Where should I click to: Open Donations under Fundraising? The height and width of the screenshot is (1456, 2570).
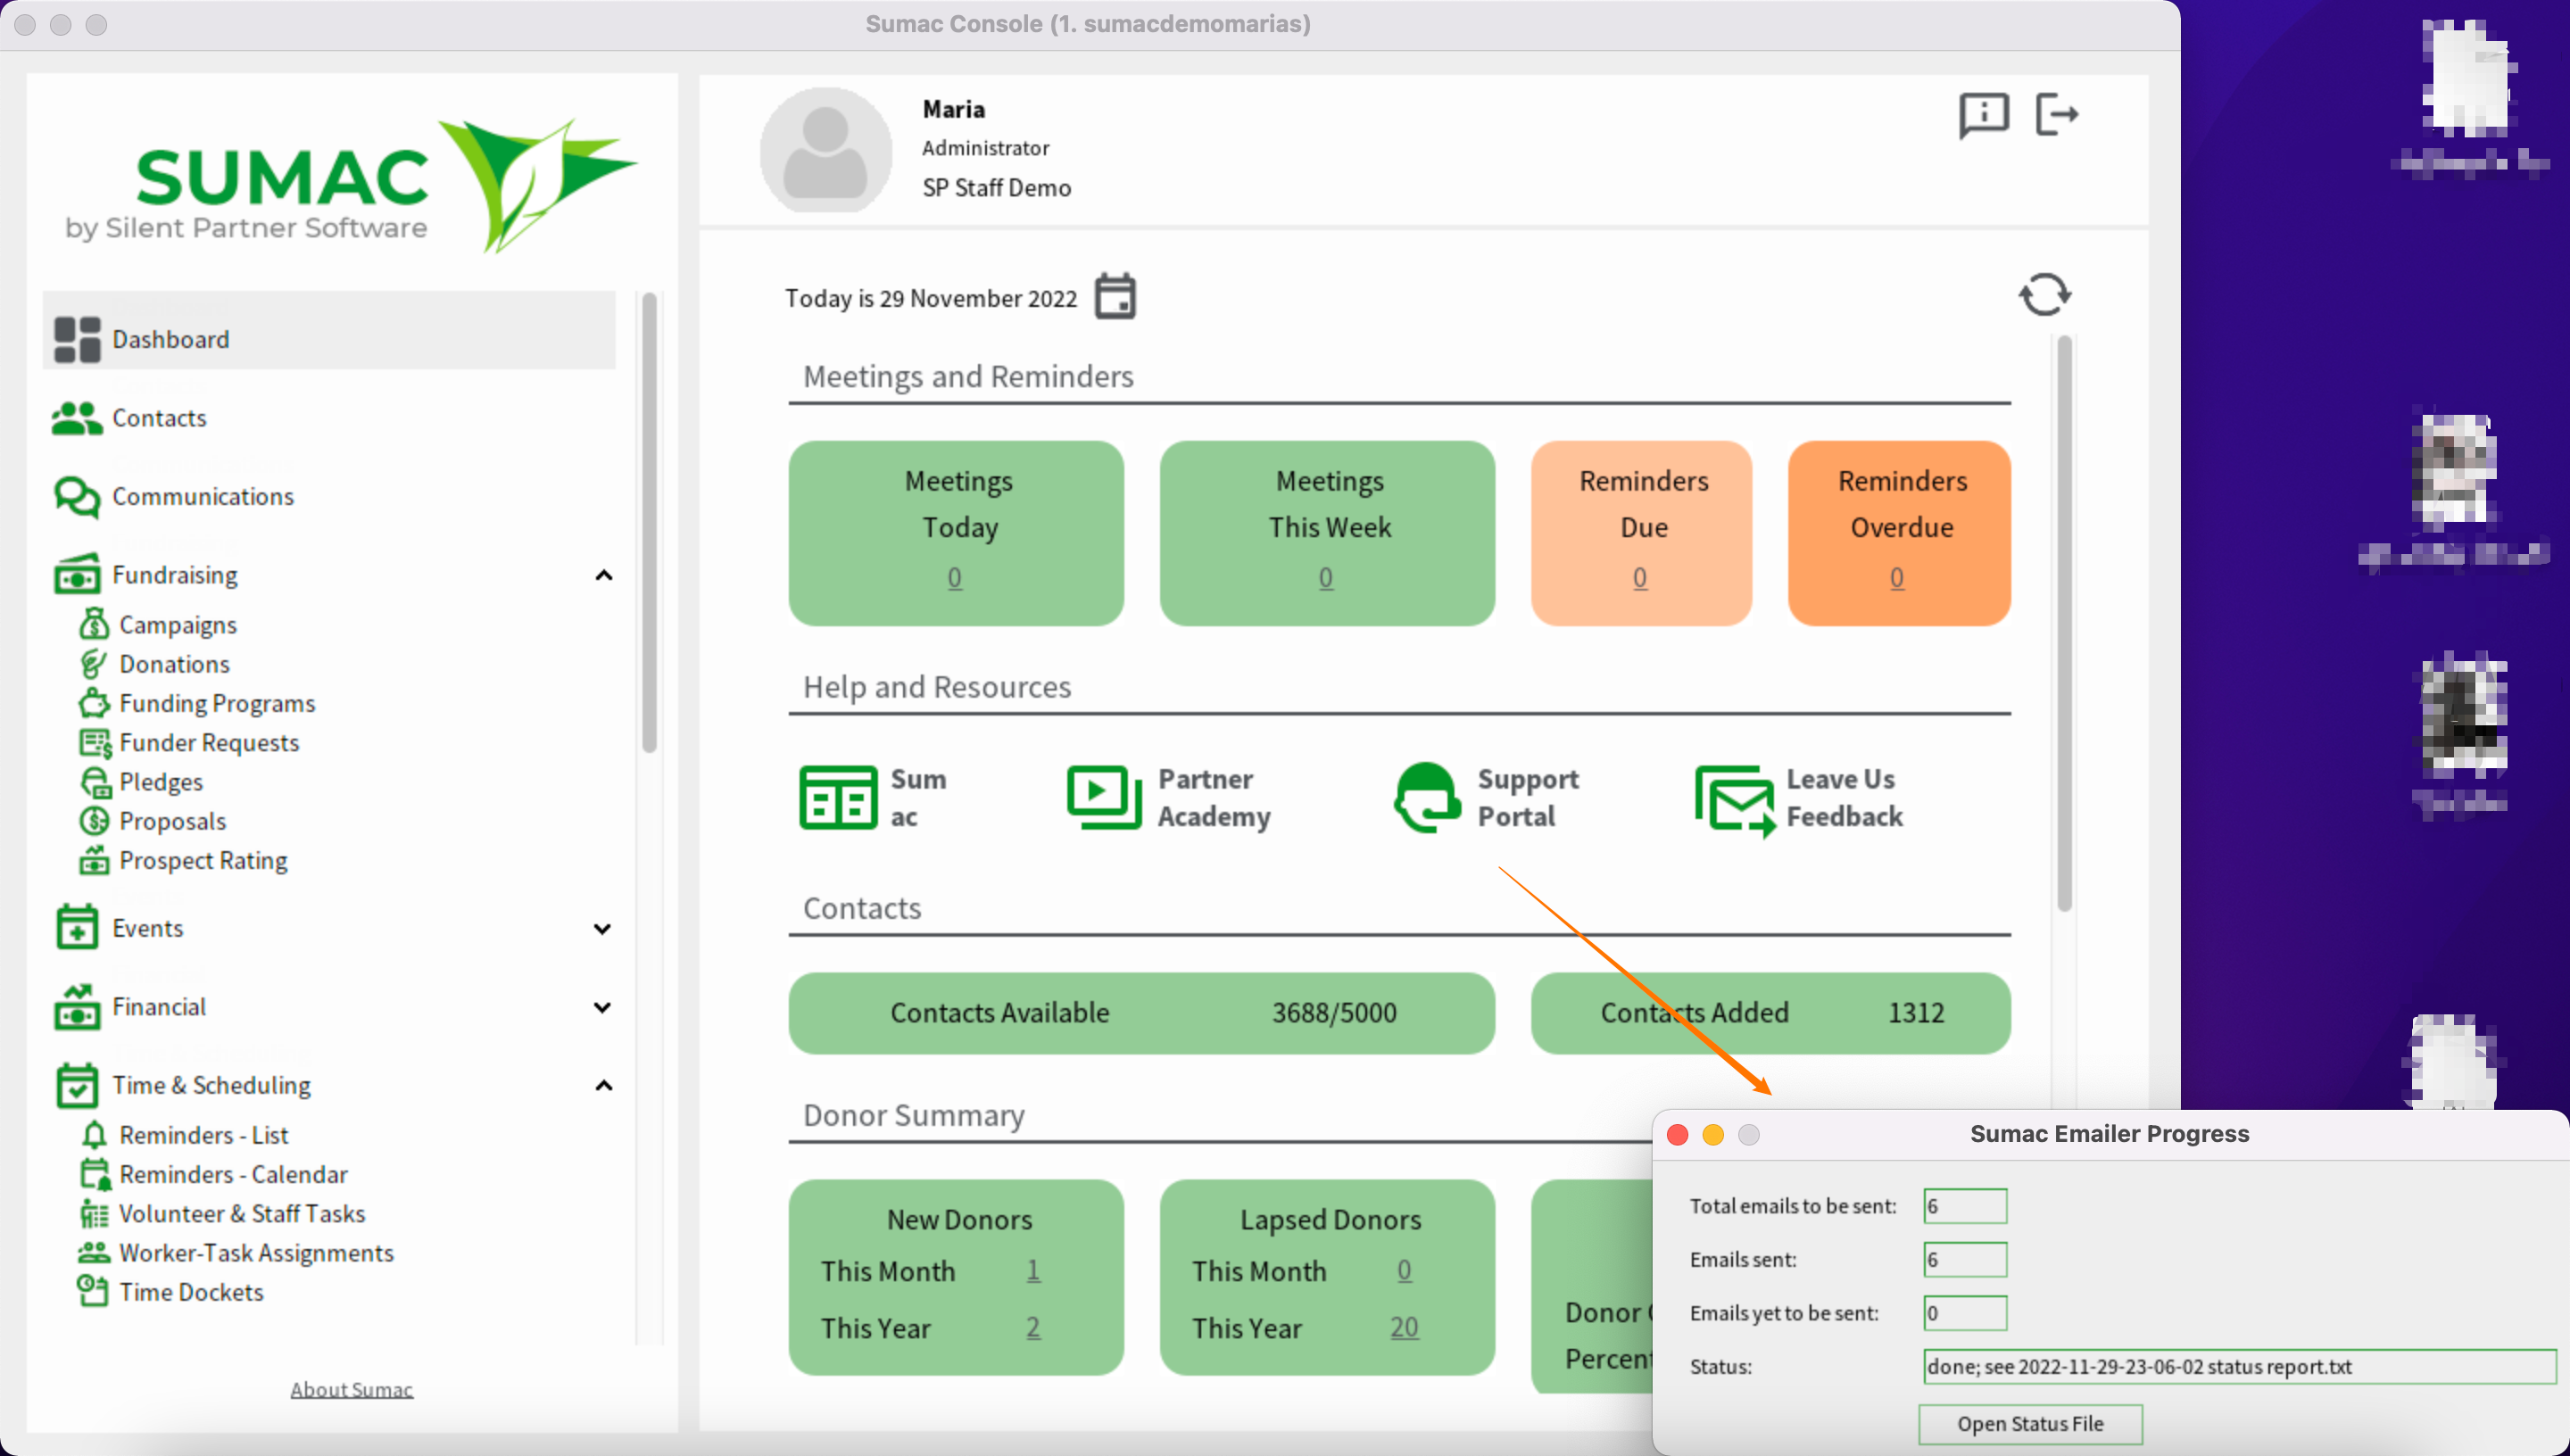pos(174,664)
